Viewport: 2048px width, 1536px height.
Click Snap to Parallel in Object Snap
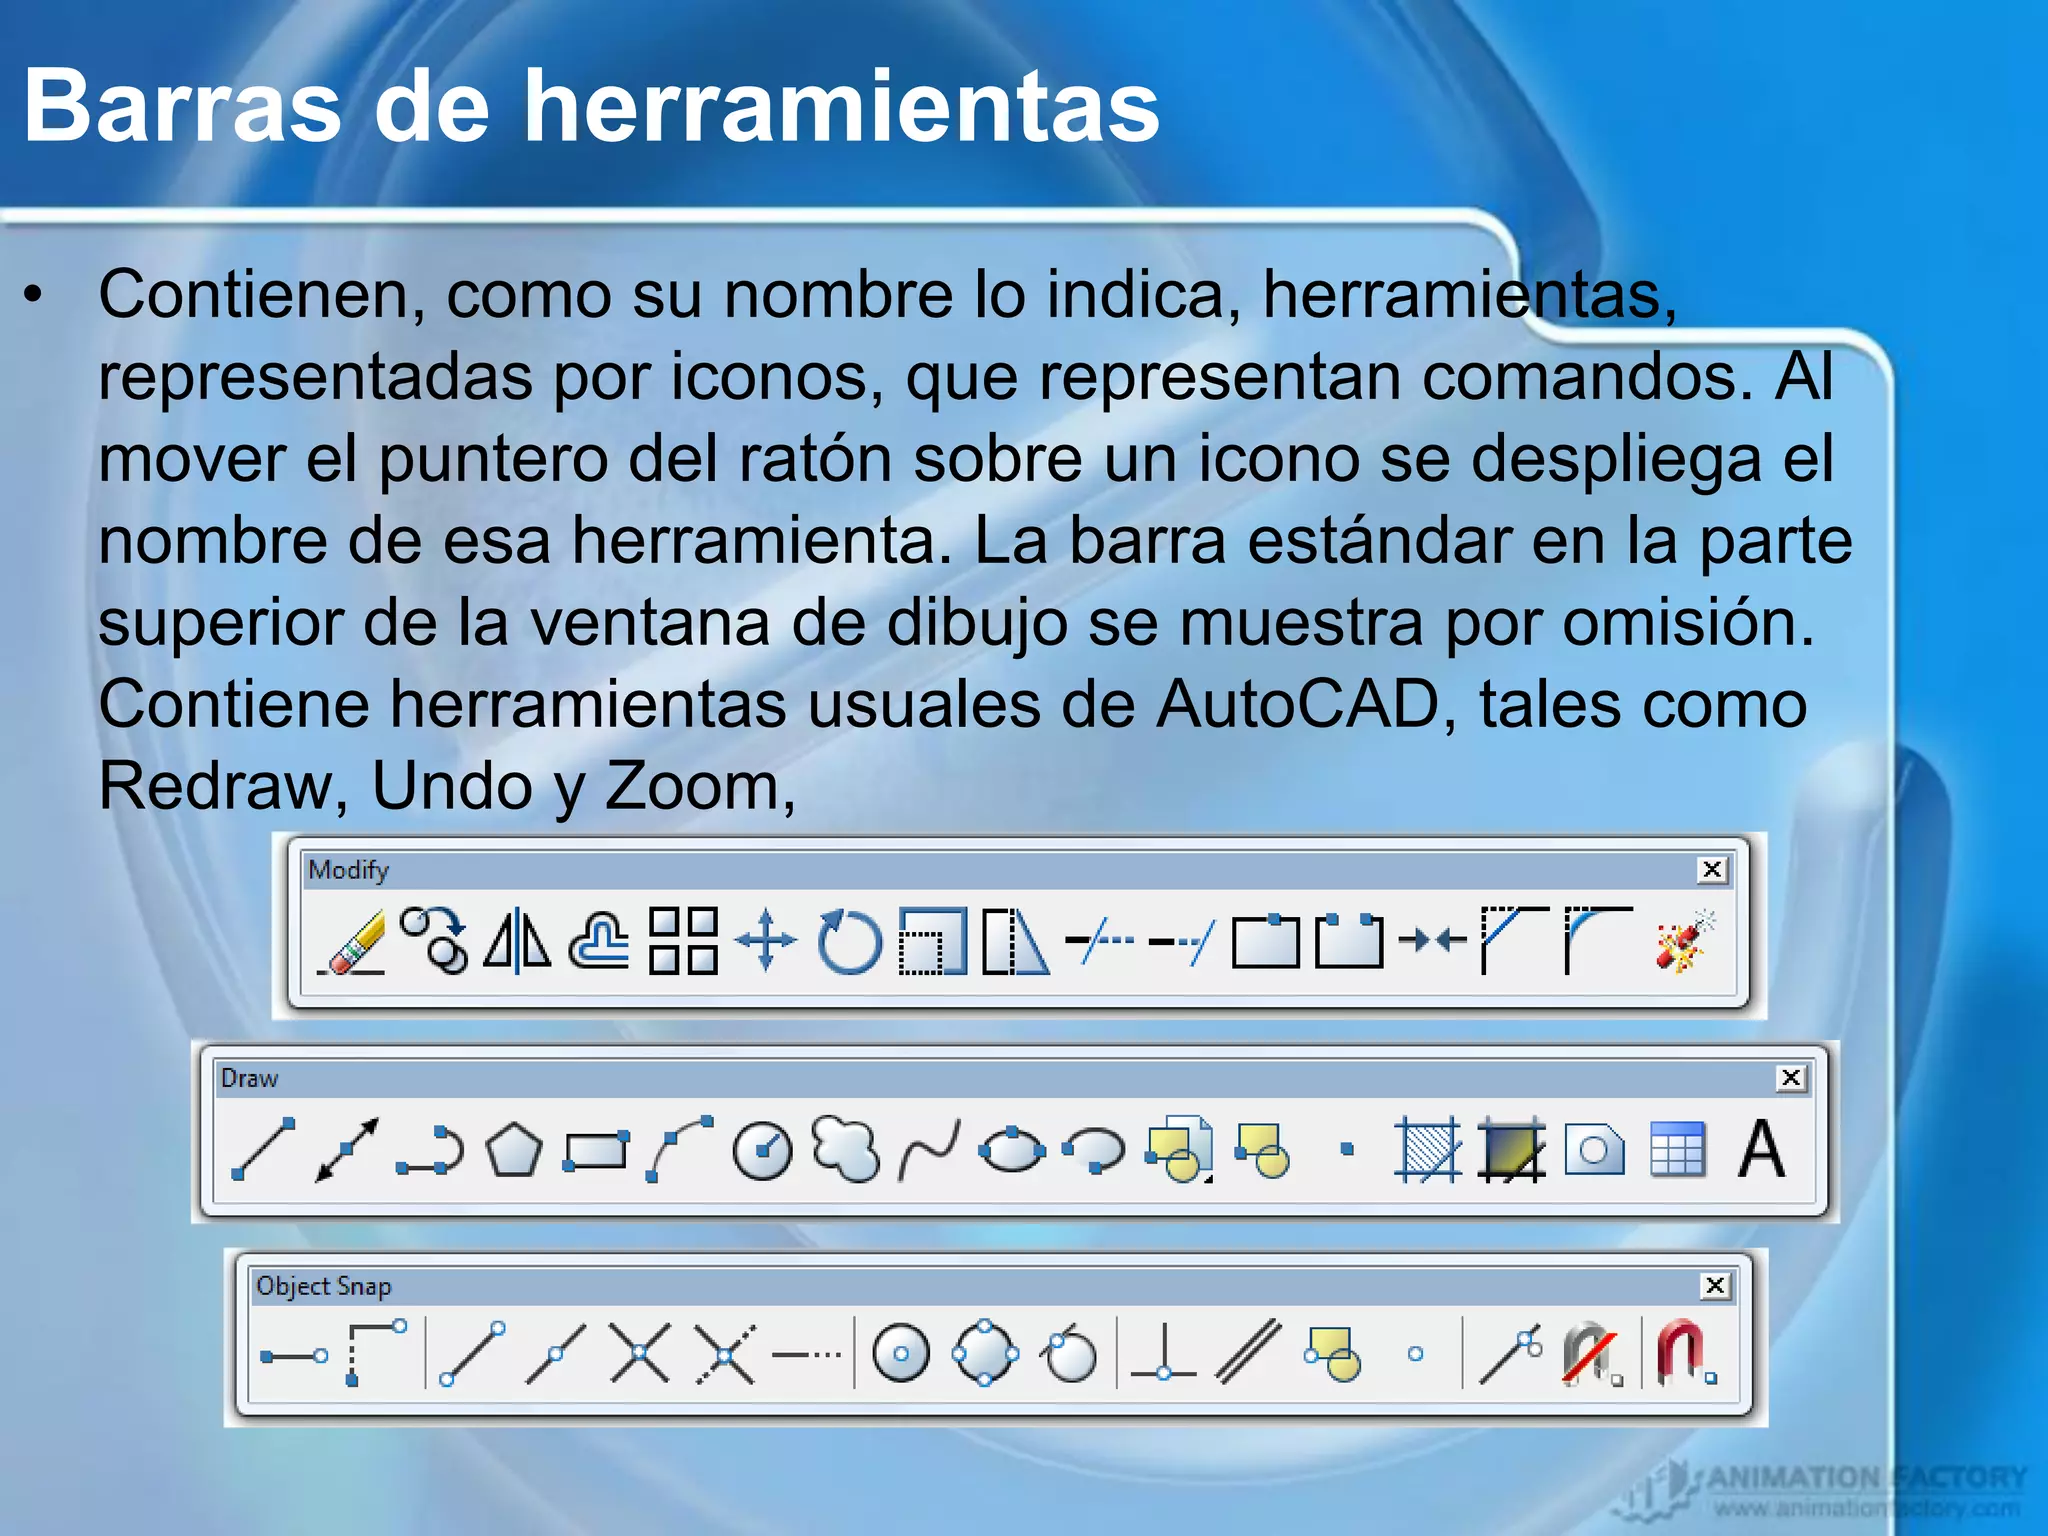click(1248, 1353)
